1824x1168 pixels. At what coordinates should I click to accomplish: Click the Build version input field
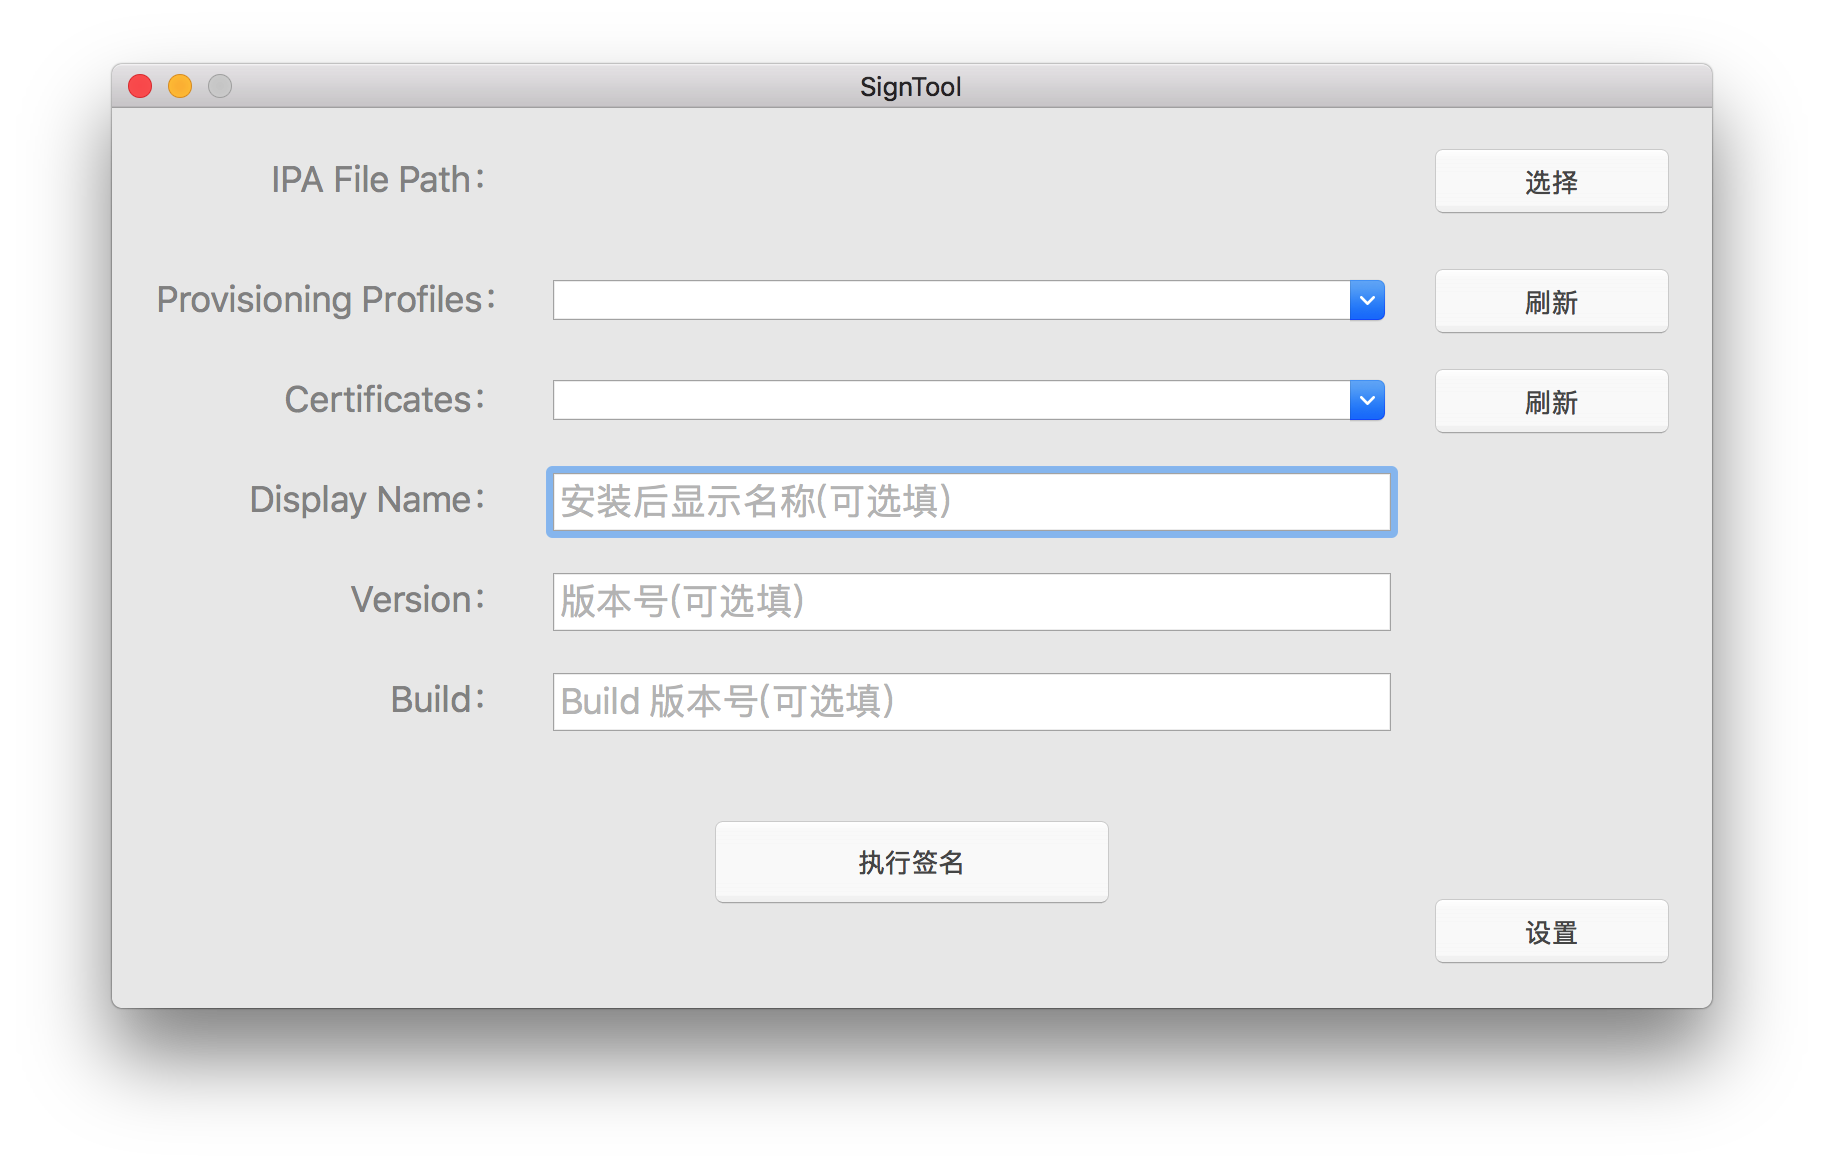pos(971,702)
